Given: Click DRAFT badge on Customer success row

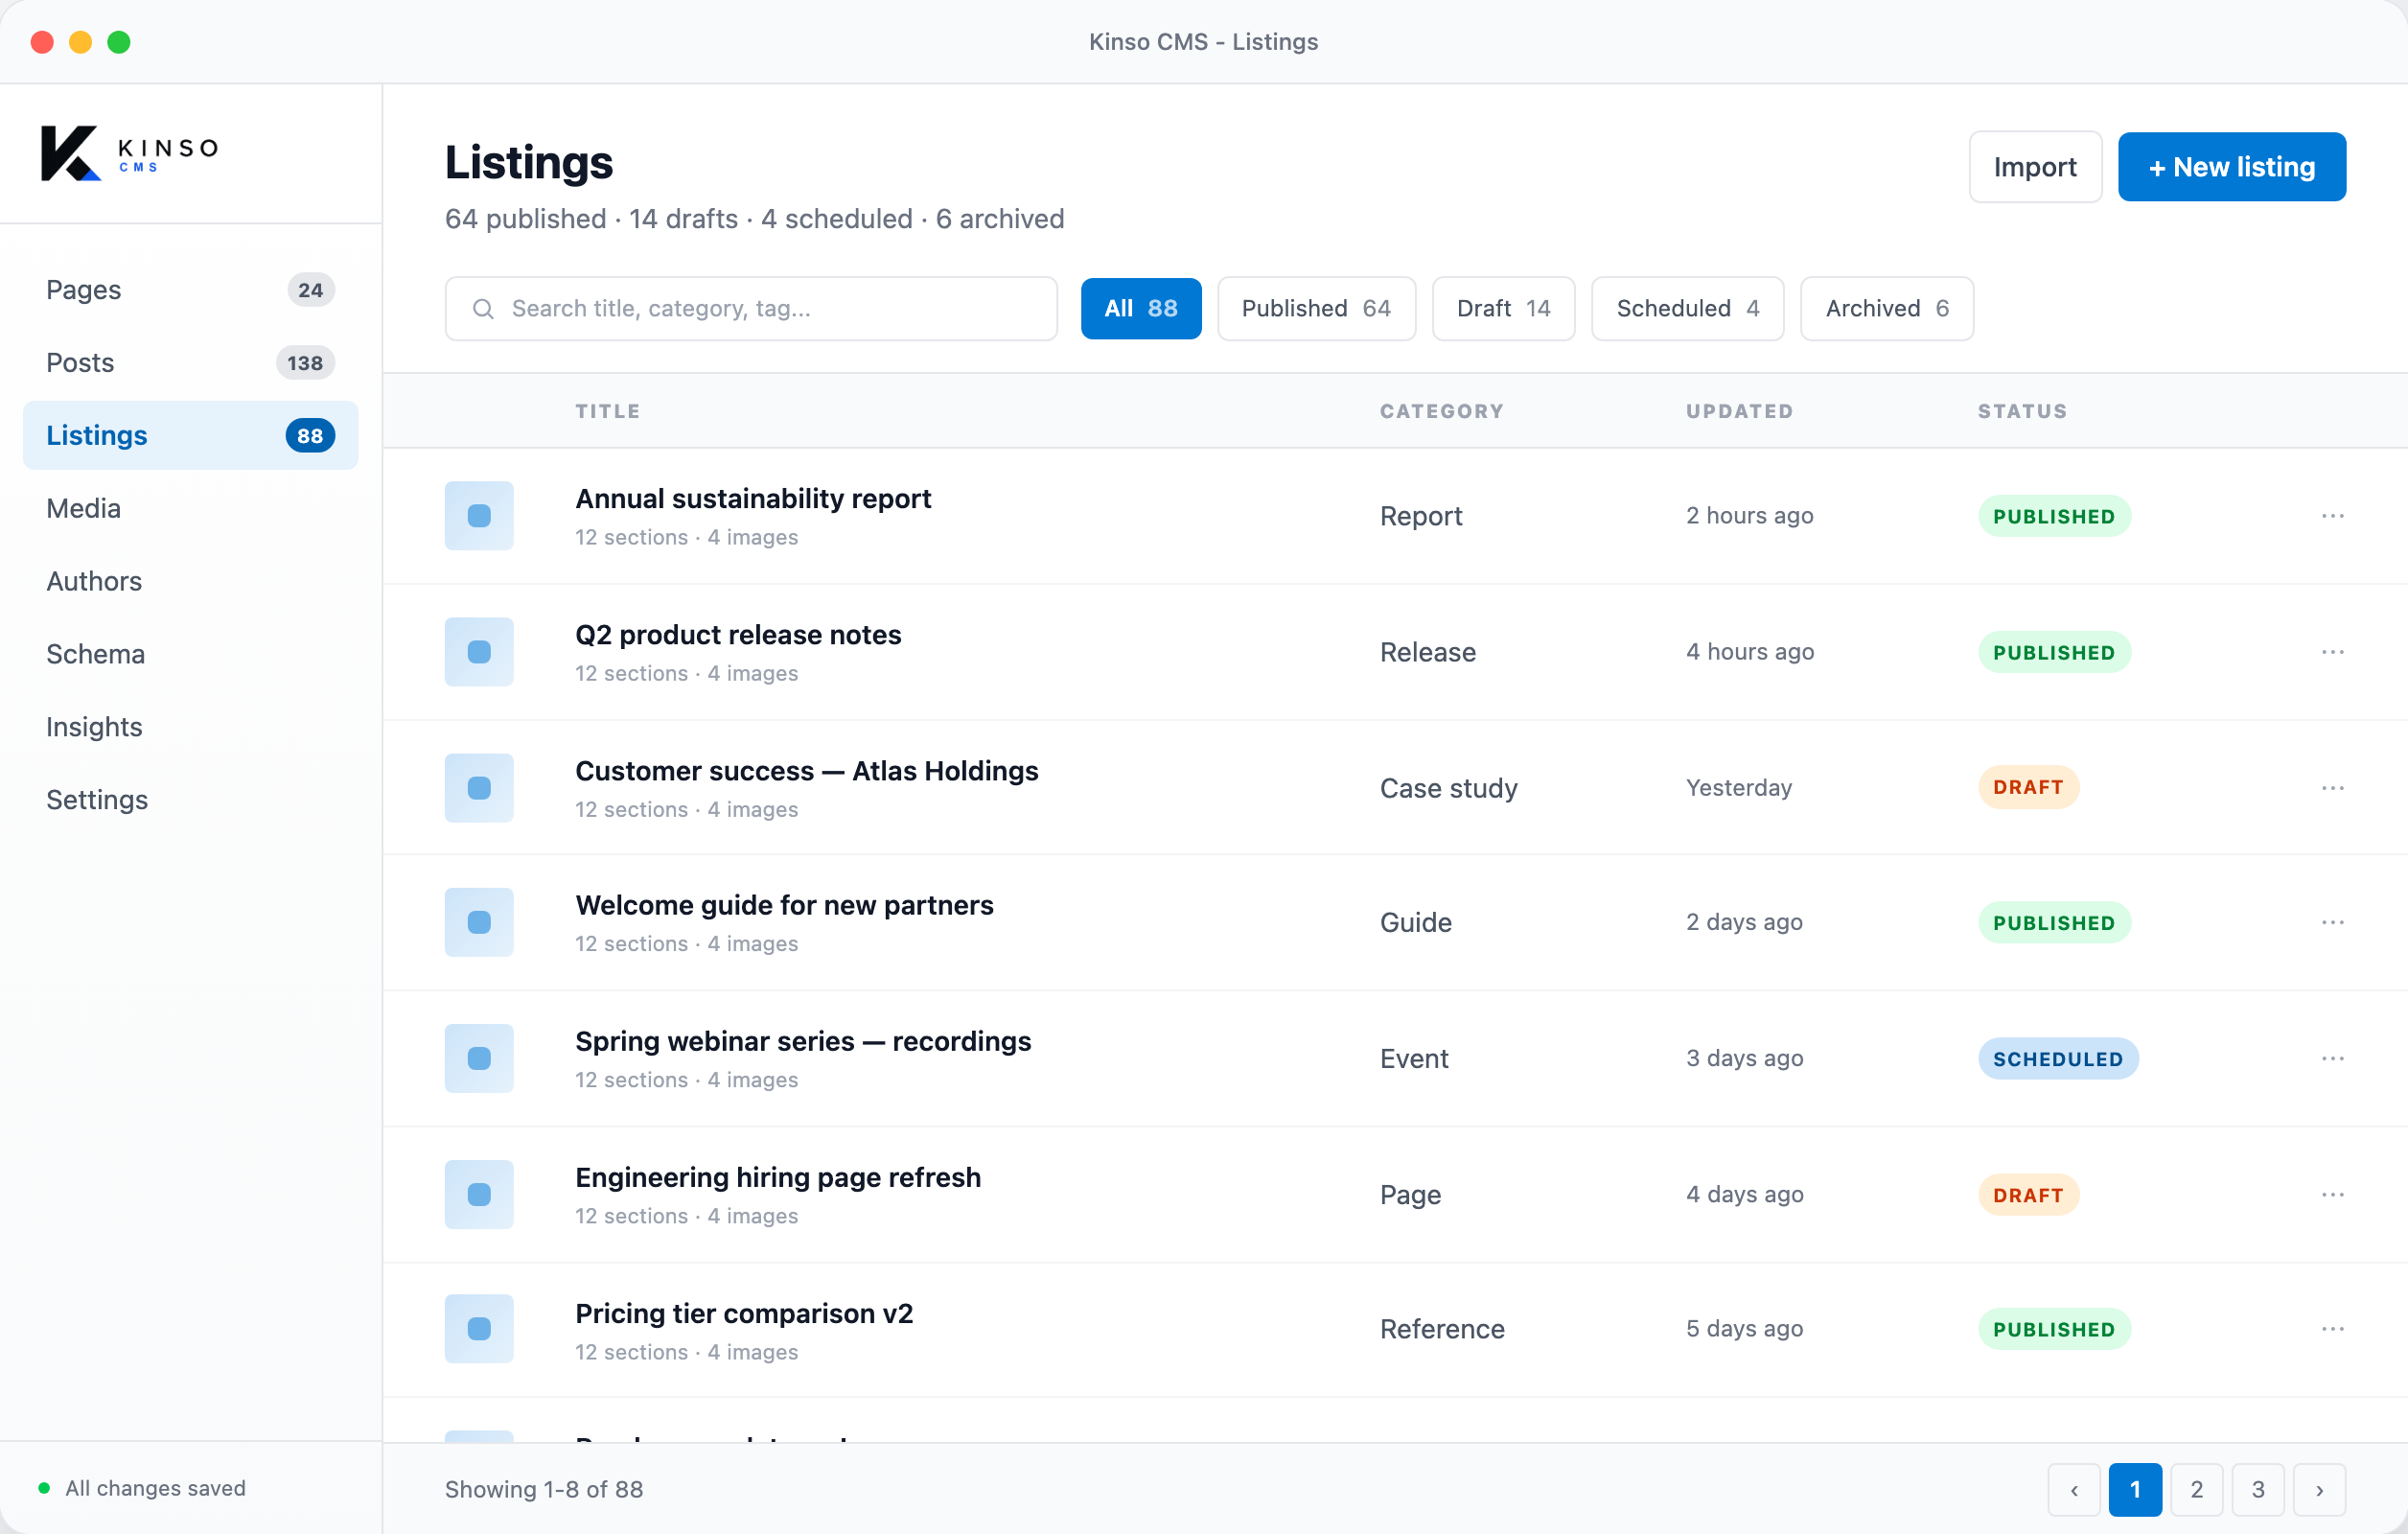Looking at the screenshot, I should coord(2028,787).
